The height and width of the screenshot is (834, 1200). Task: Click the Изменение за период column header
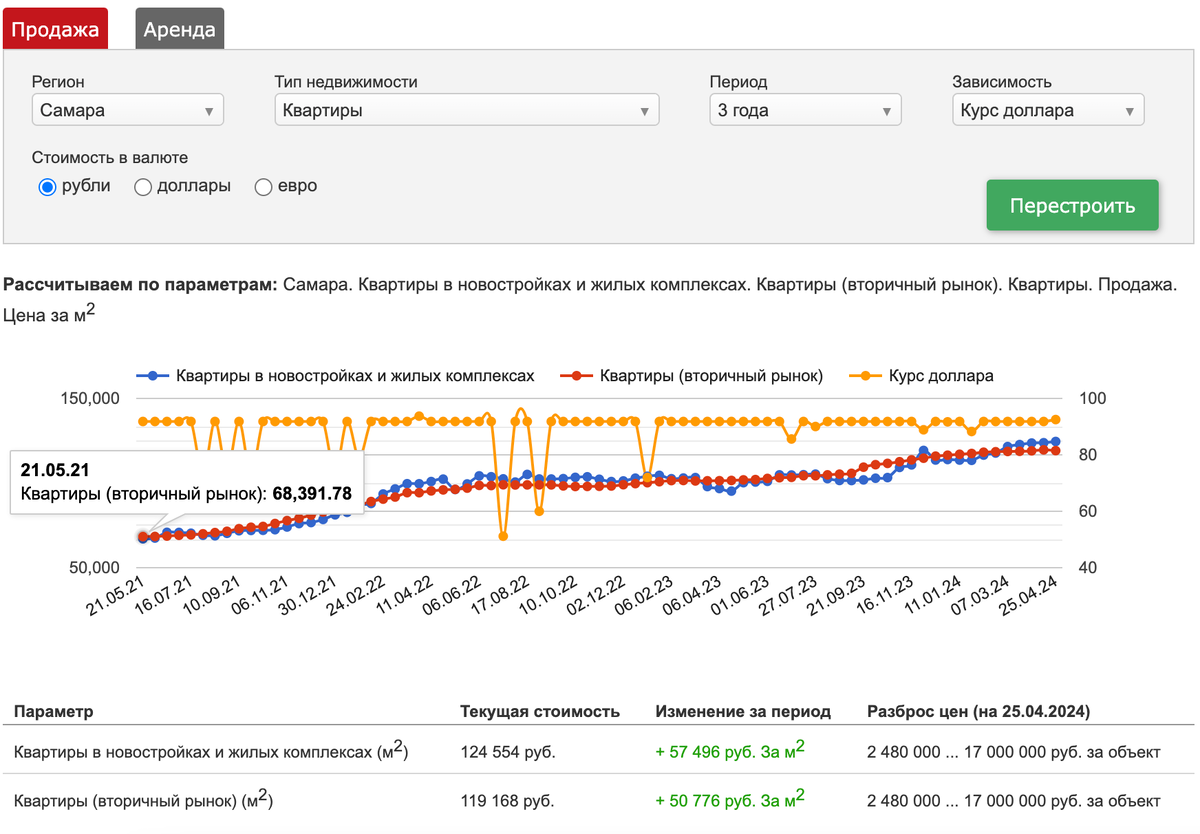[x=743, y=712]
